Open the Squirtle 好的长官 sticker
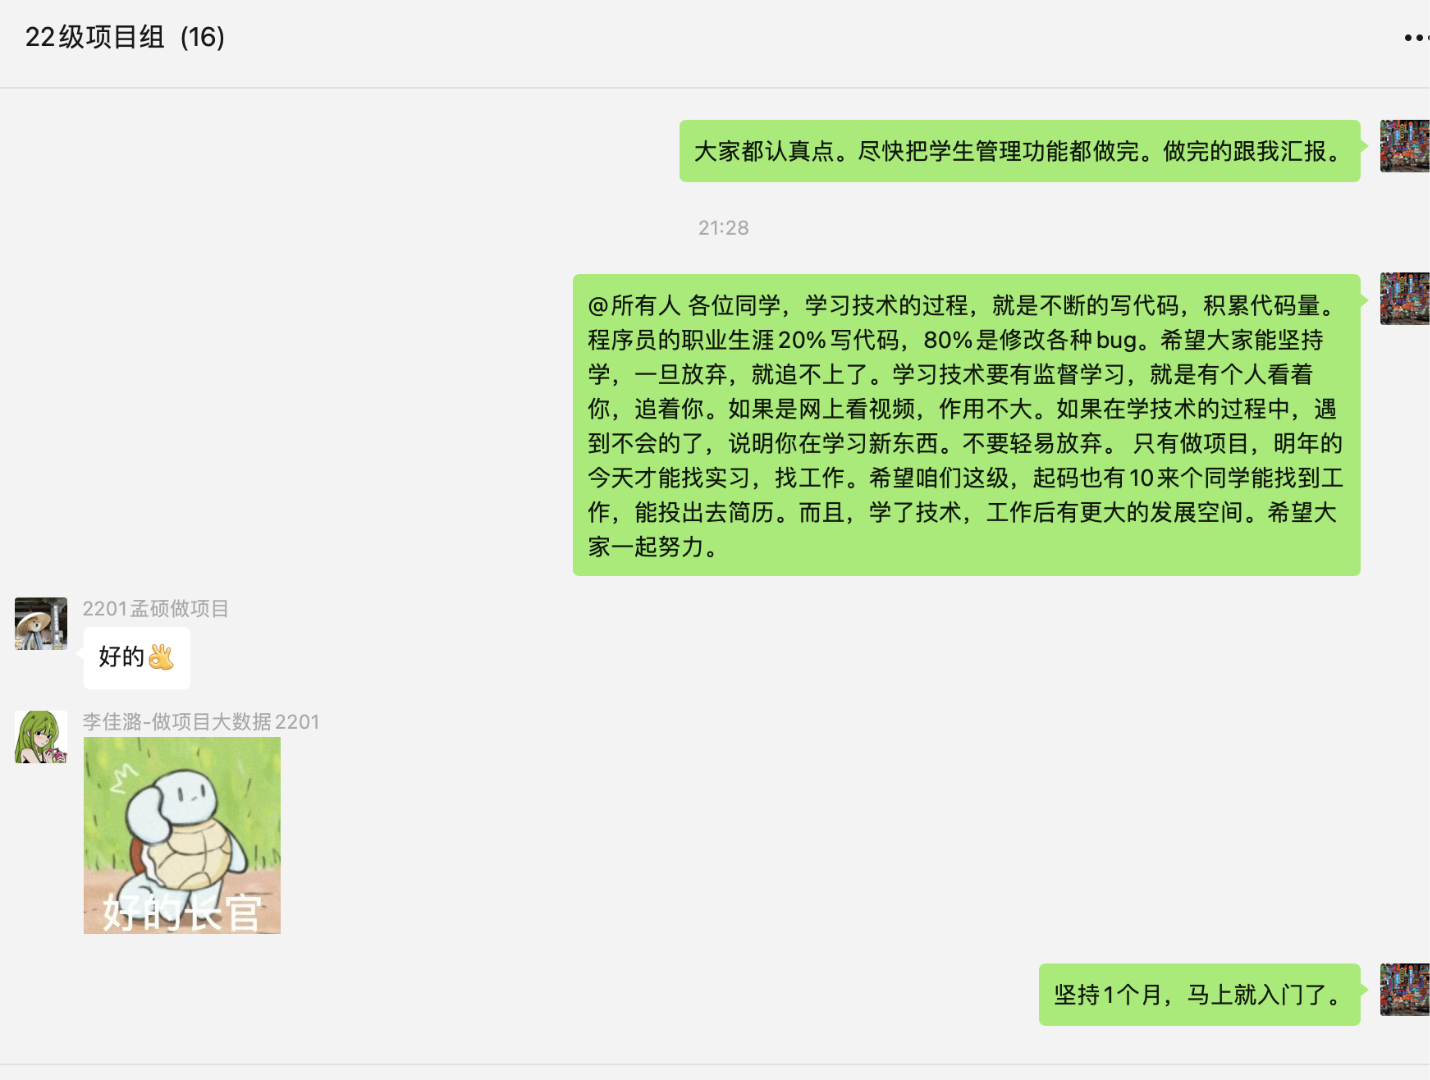1430x1080 pixels. click(x=182, y=836)
